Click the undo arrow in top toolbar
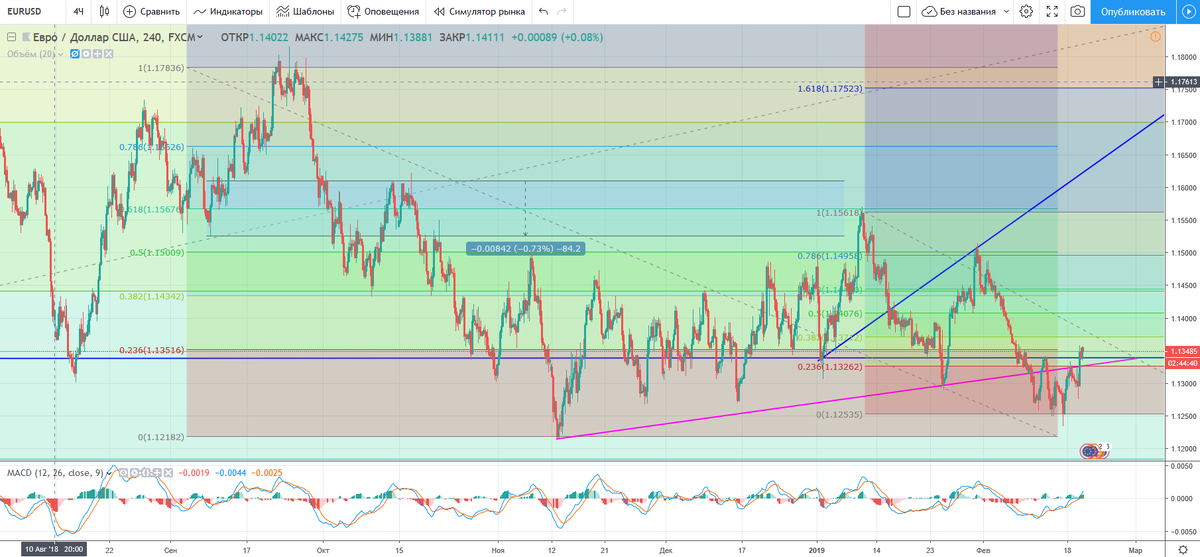This screenshot has width=1200, height=557. [x=543, y=12]
